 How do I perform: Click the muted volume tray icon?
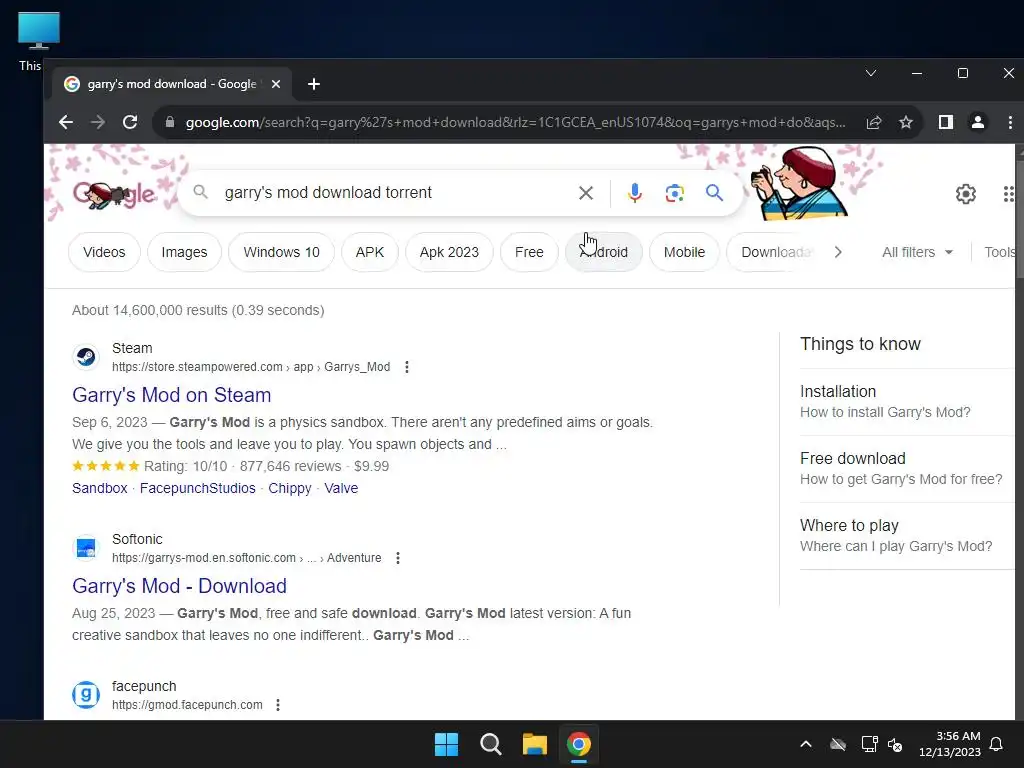pos(895,744)
